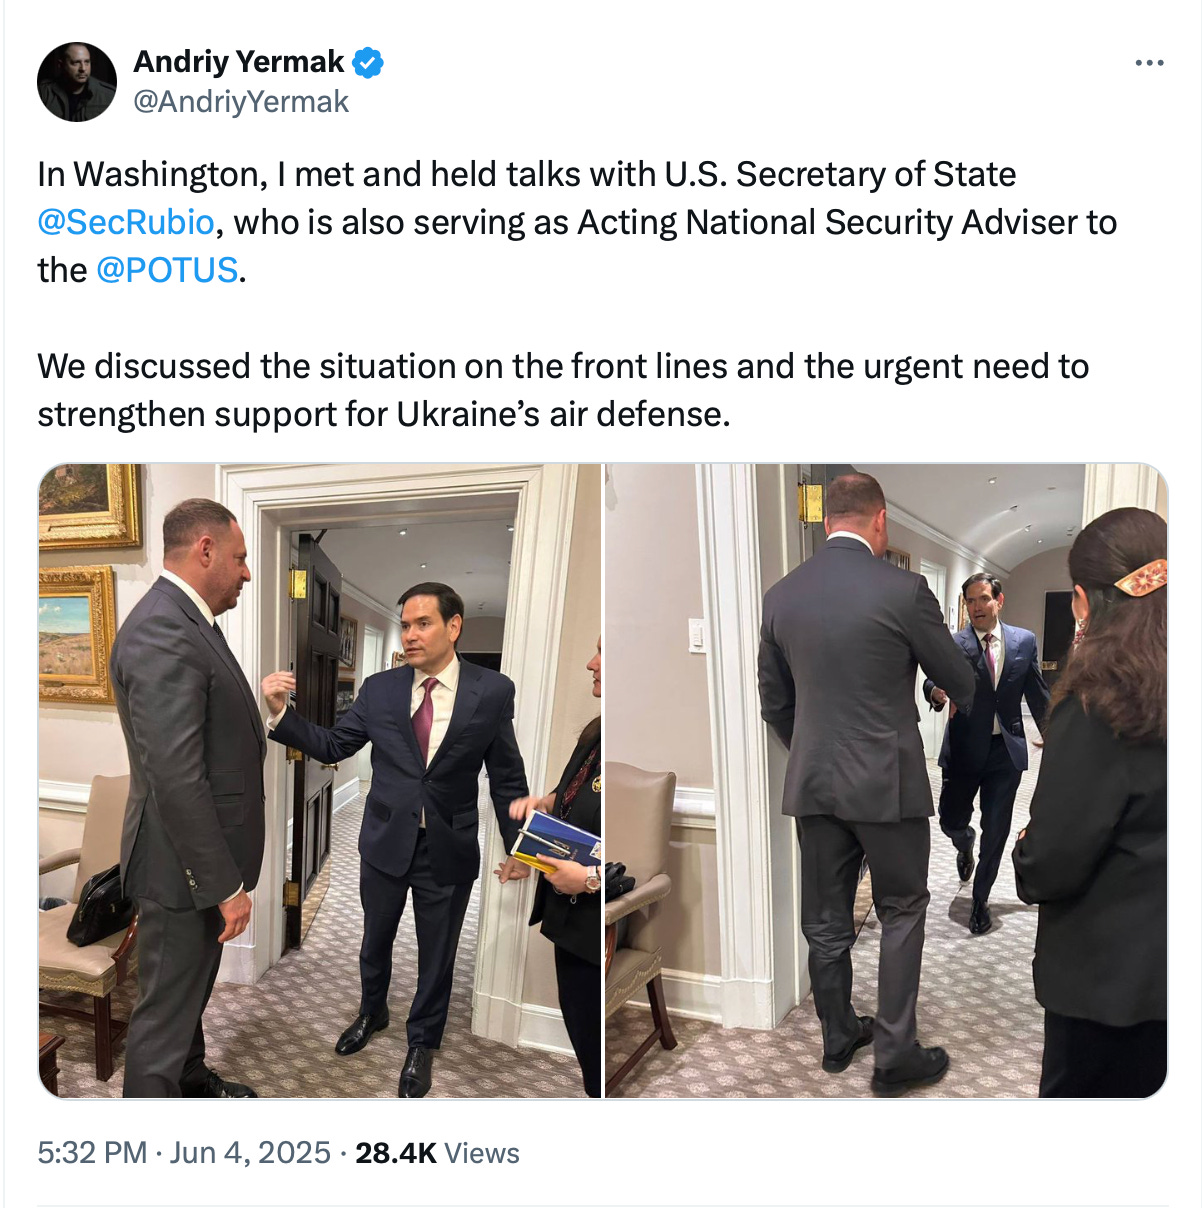
Task: Click the notebook held in the left photo
Action: point(556,842)
